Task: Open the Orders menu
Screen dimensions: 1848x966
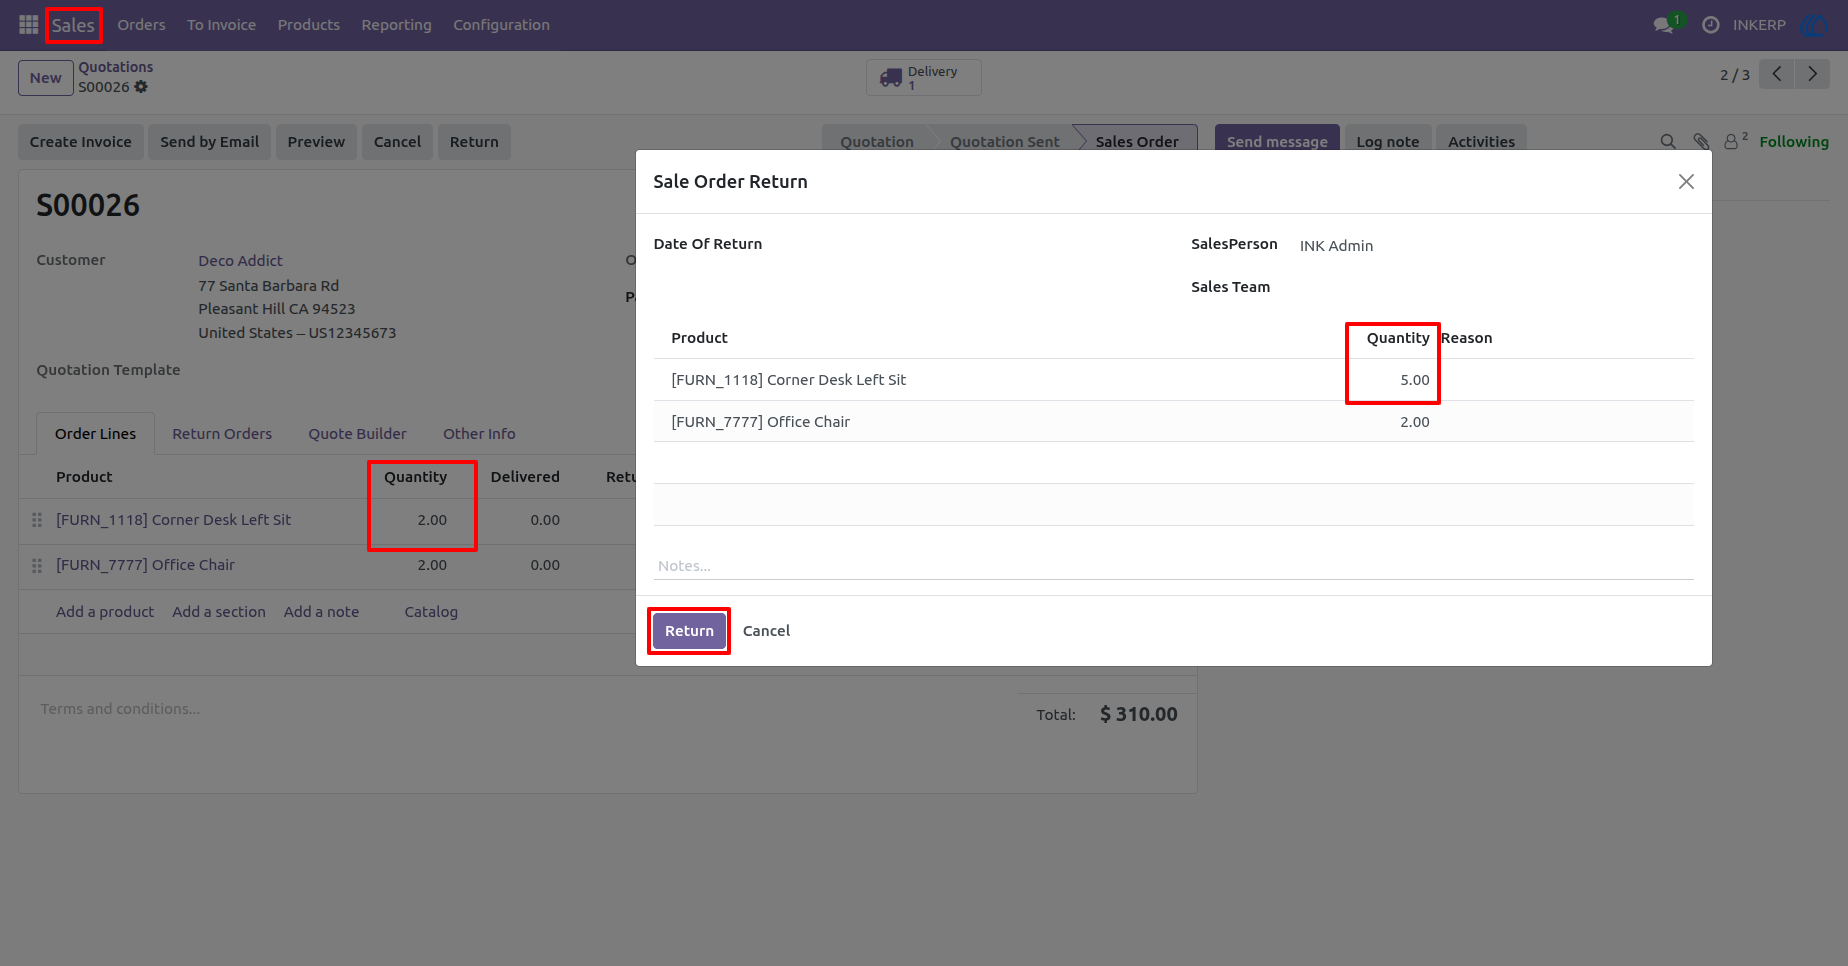Action: 141,25
